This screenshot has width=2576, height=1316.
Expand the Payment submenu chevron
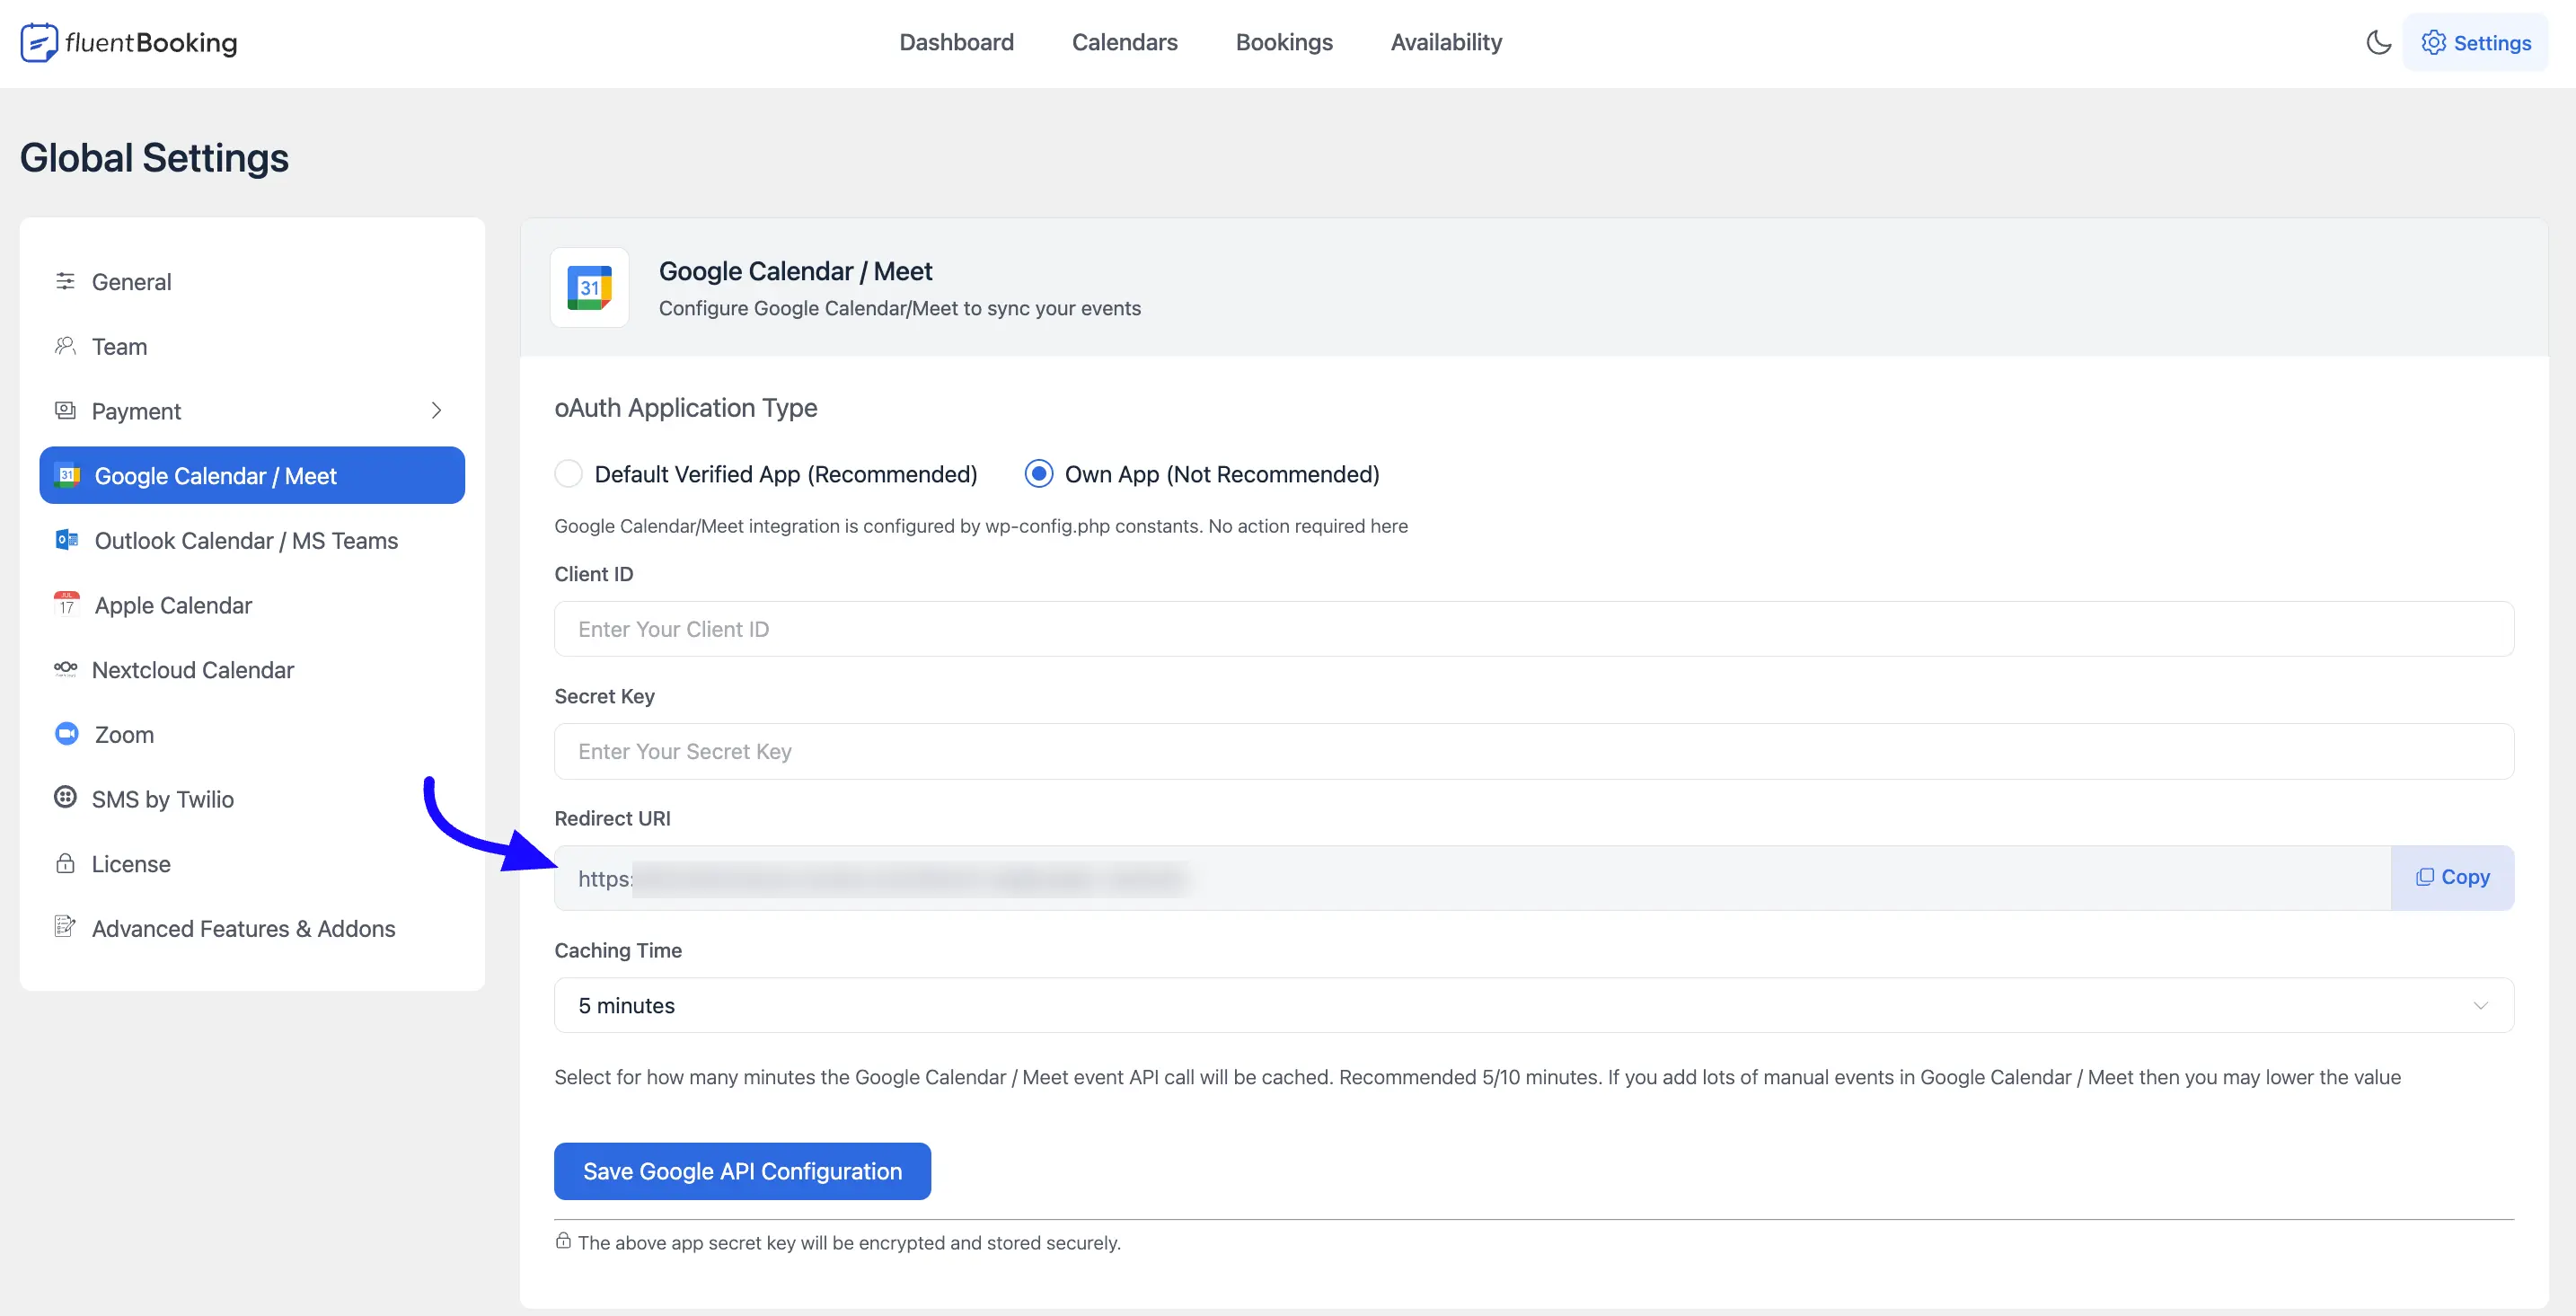(436, 410)
